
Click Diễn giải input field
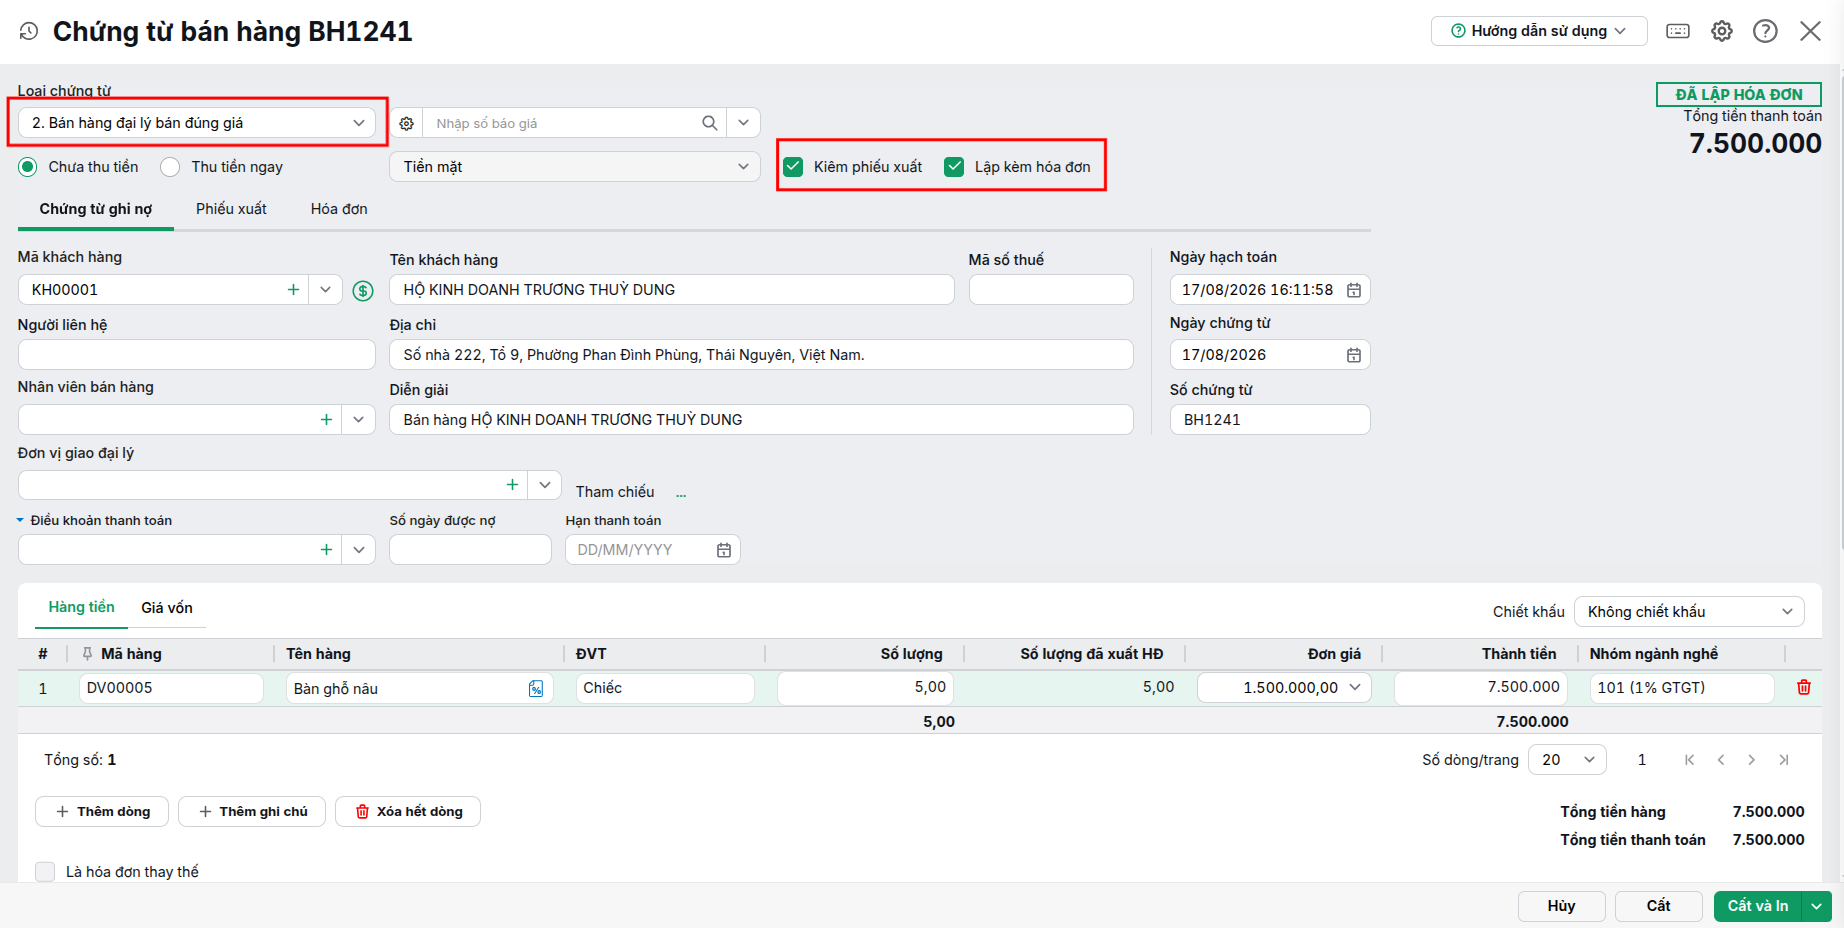761,420
